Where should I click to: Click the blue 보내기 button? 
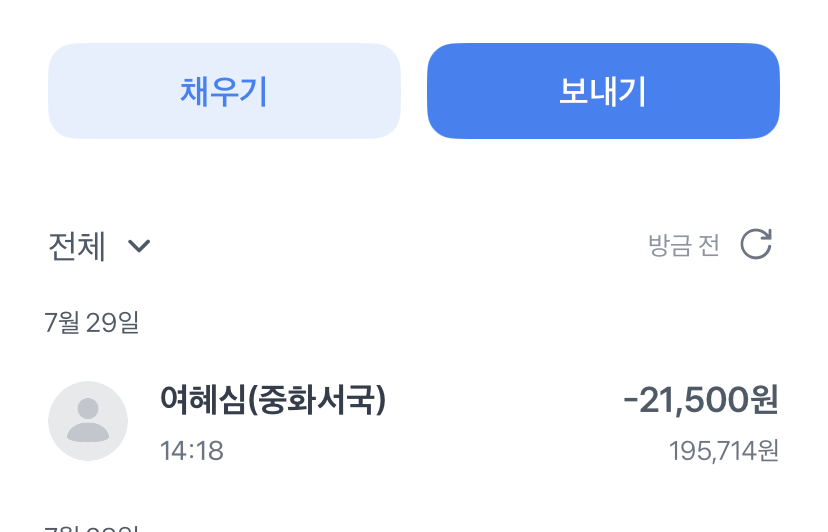pyautogui.click(x=603, y=91)
